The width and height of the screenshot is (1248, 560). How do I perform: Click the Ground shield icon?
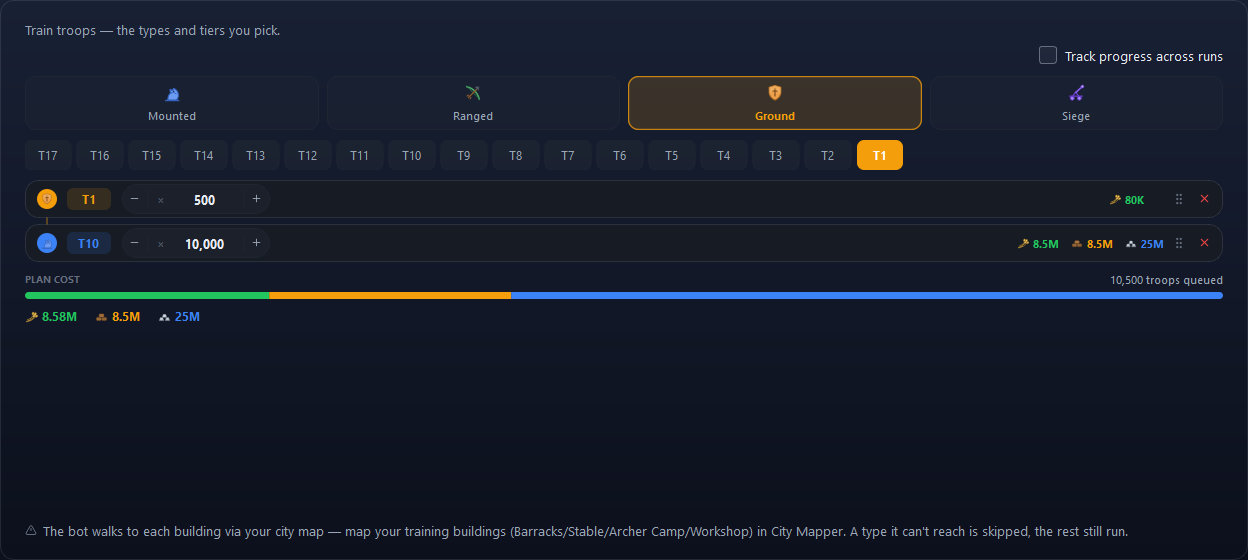[x=775, y=93]
